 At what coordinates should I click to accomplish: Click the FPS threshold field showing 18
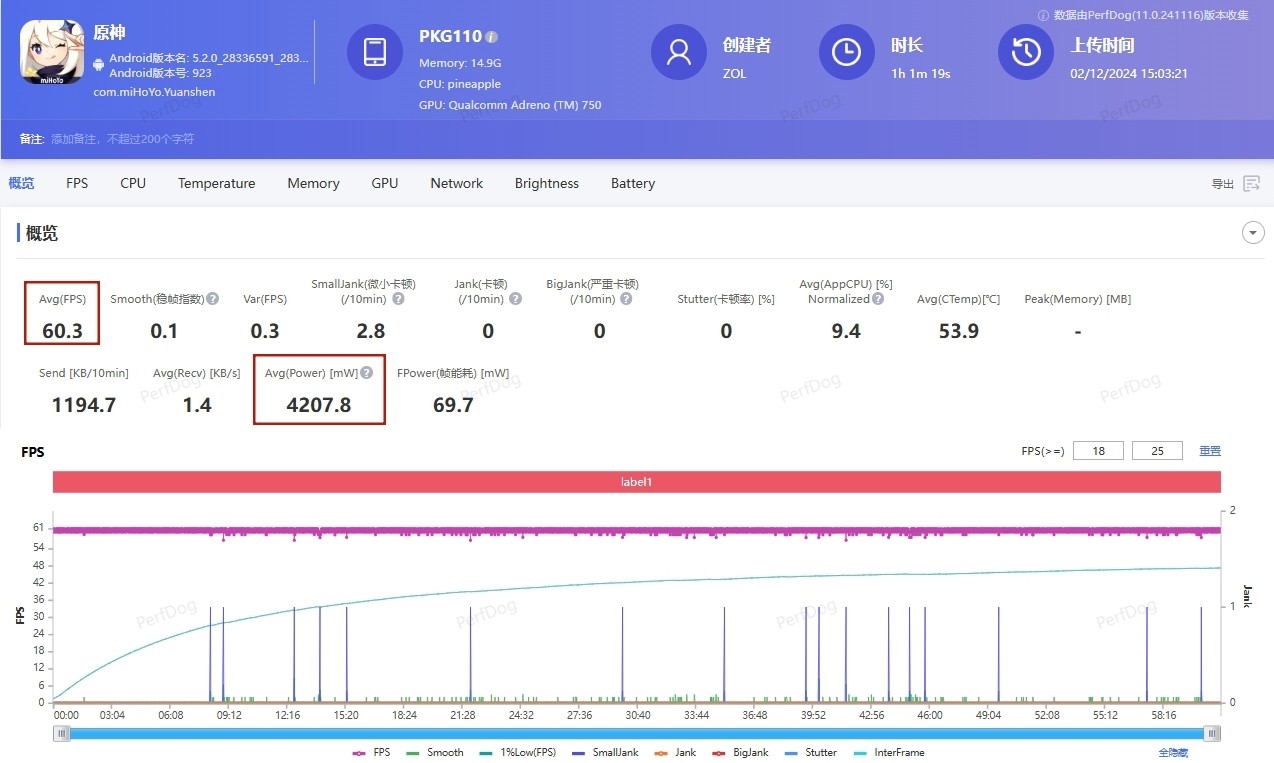[x=1098, y=451]
